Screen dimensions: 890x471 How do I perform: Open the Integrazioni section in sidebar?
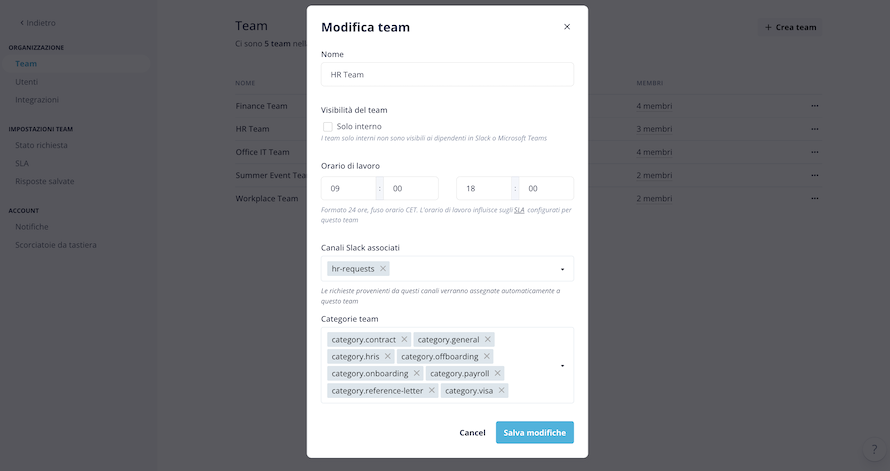pos(37,100)
